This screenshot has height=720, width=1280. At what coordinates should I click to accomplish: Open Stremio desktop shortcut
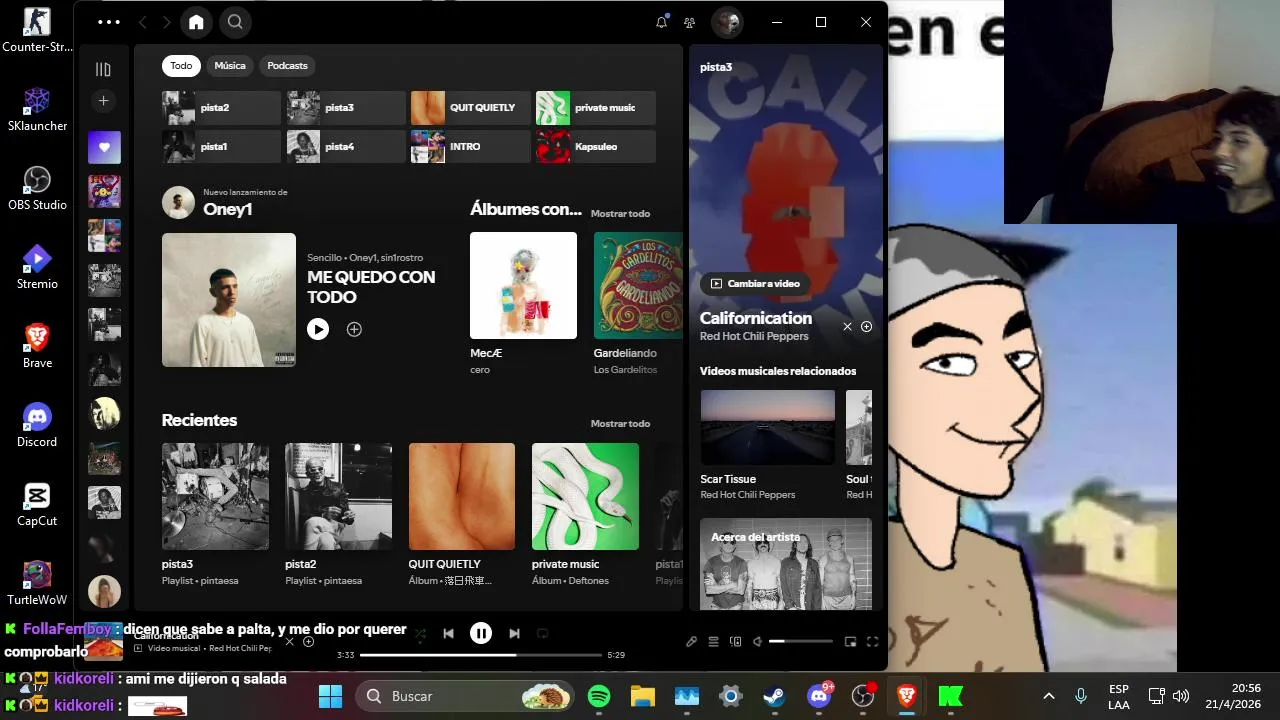(37, 266)
